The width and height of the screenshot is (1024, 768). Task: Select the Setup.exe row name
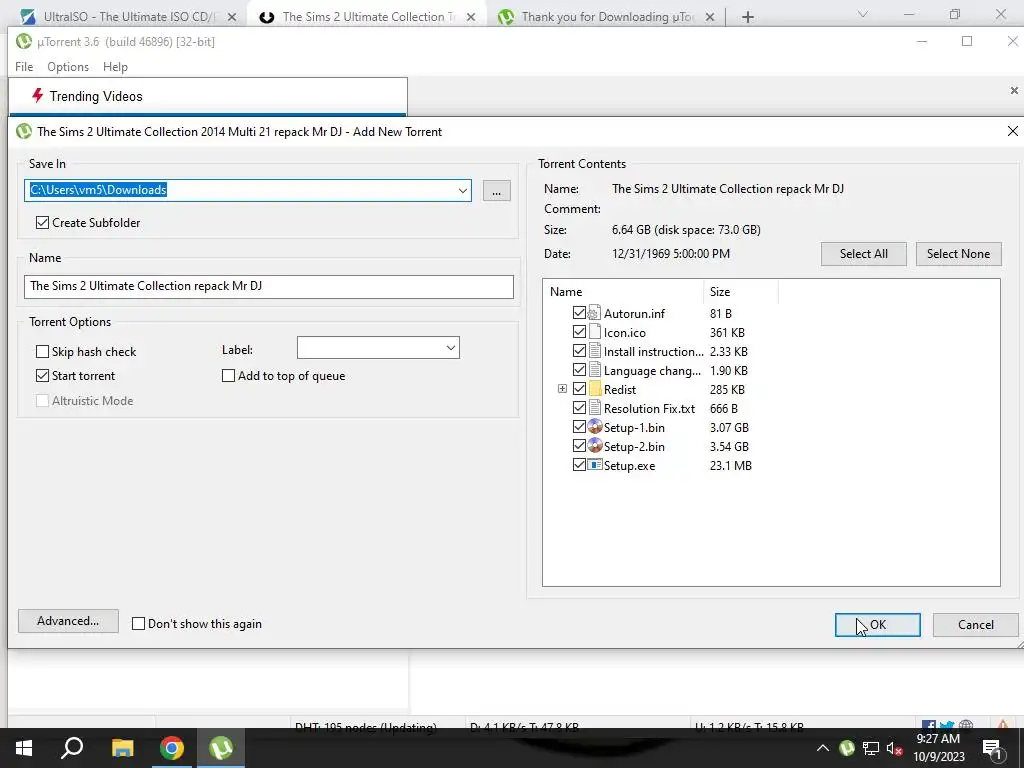point(629,466)
